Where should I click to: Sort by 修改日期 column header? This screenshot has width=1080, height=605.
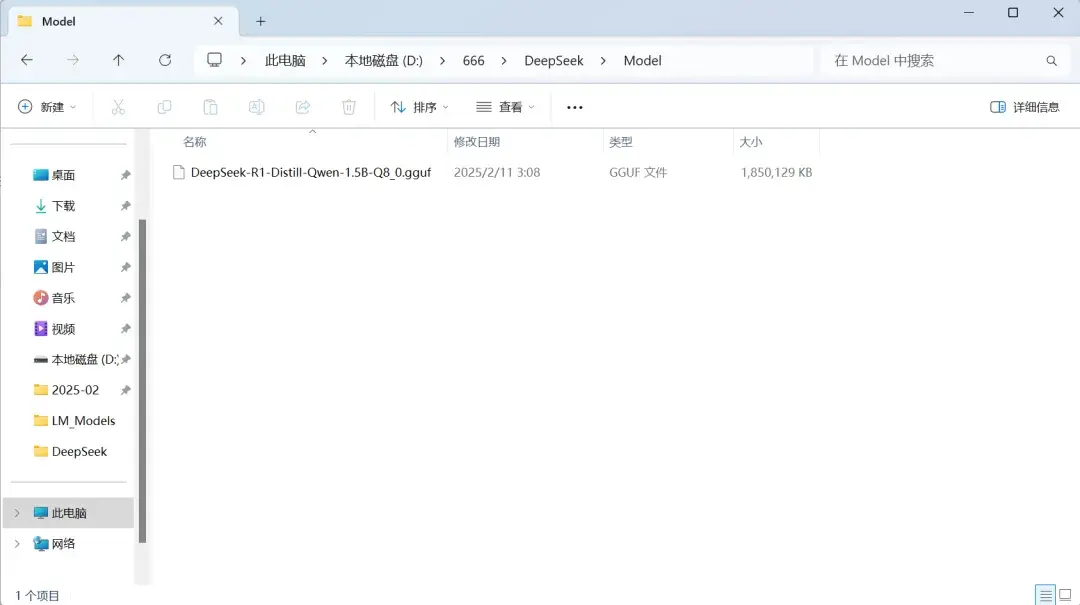[477, 142]
